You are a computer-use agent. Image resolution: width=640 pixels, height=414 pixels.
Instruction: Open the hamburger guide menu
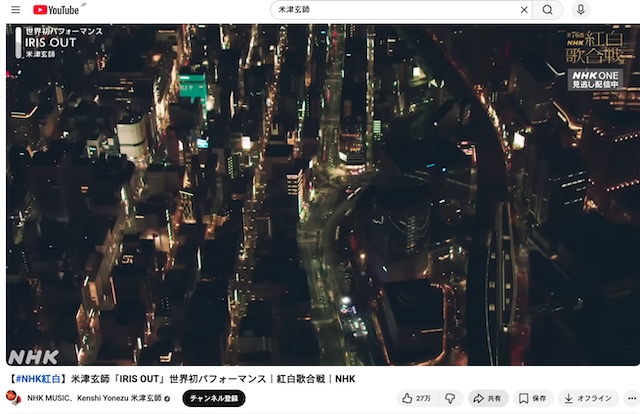16,9
